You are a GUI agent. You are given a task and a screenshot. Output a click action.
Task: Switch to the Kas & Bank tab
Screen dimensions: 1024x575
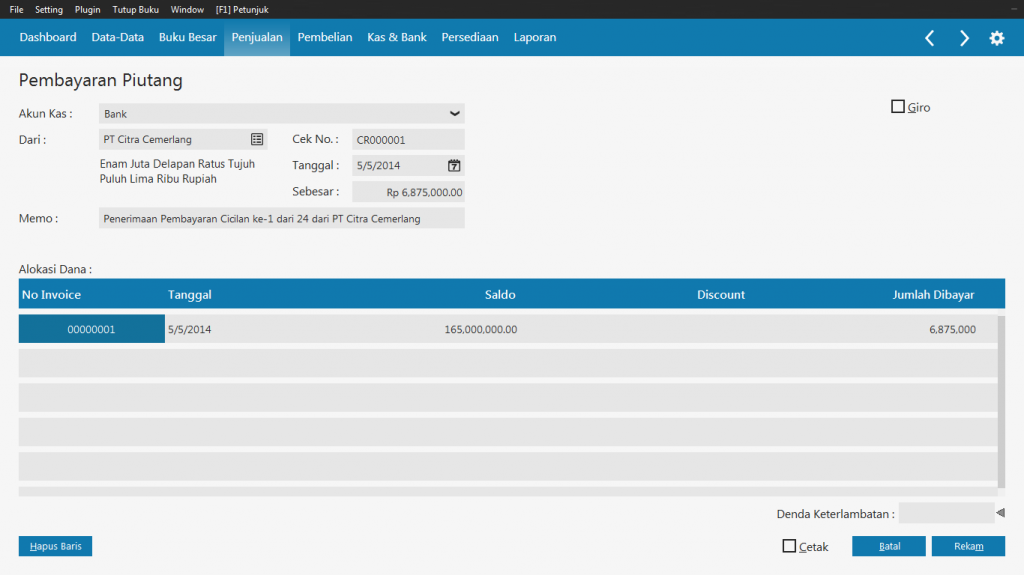click(x=396, y=38)
